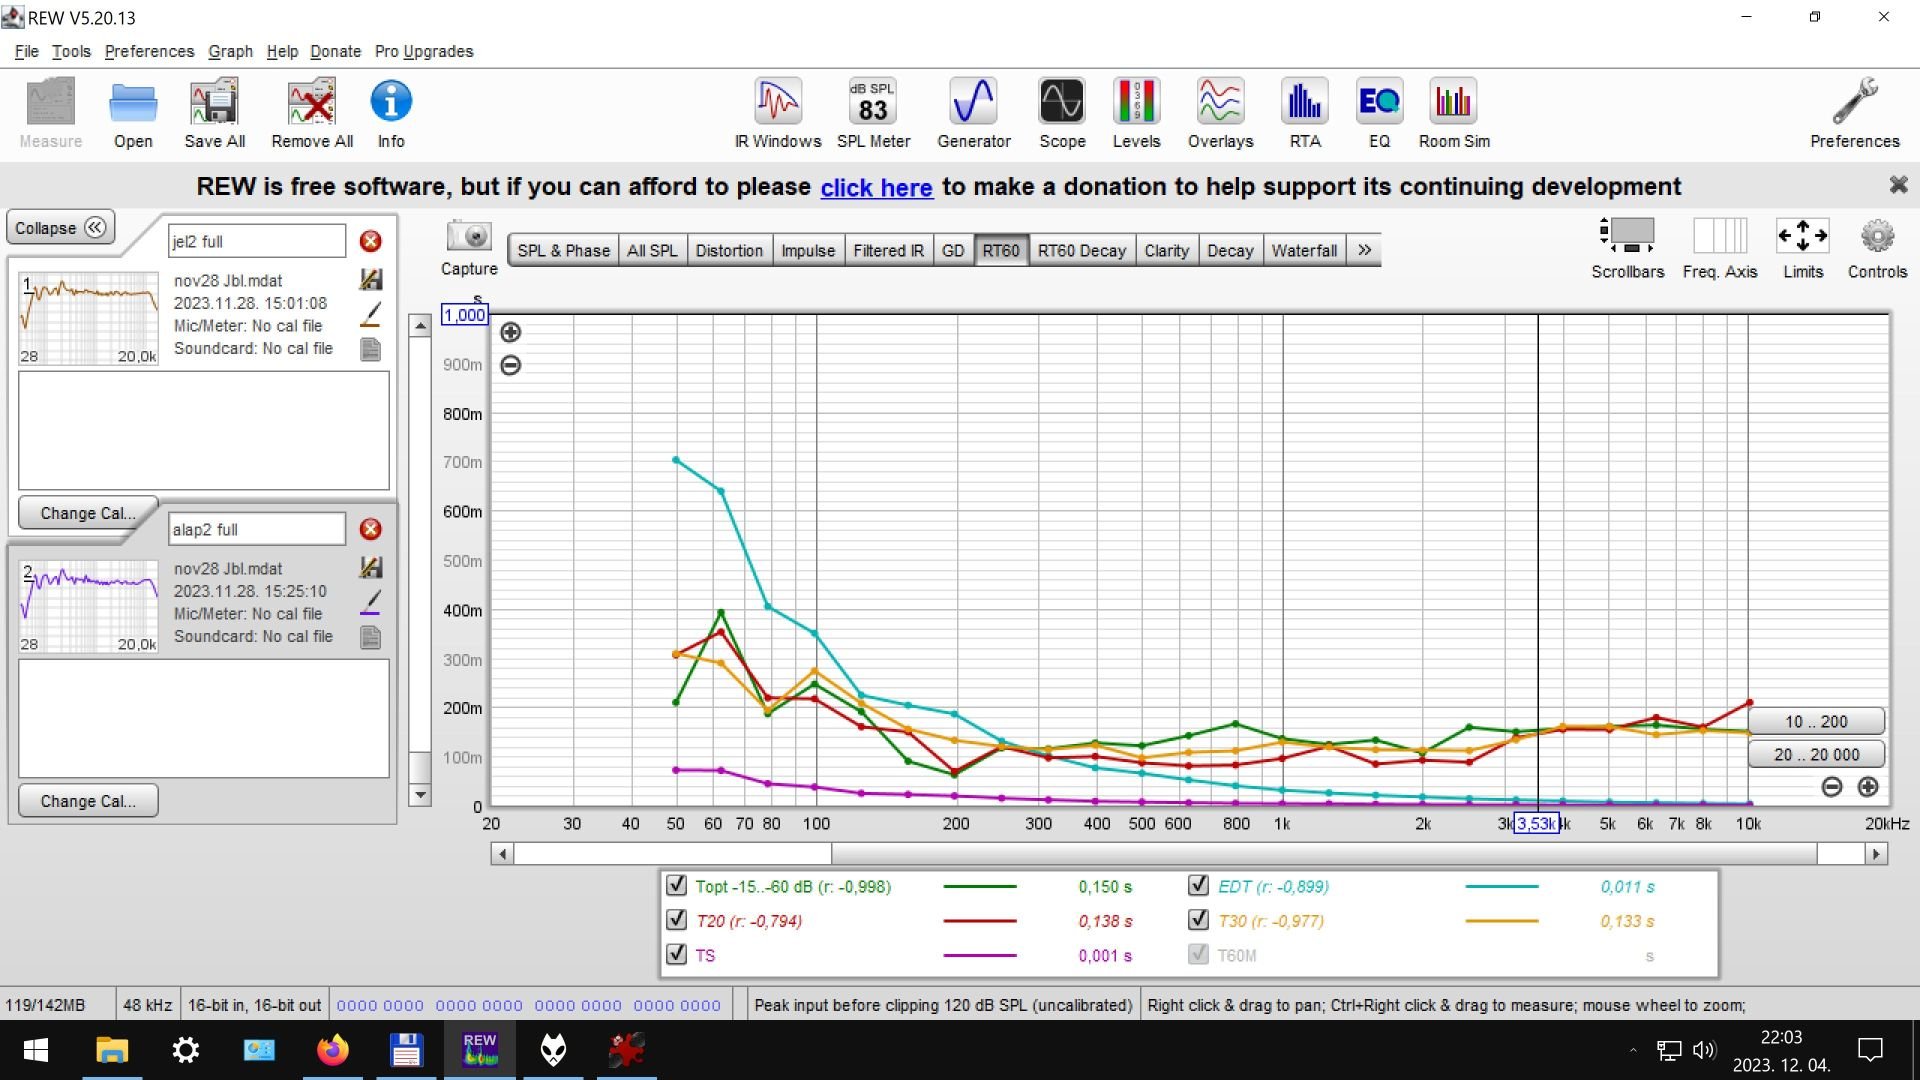The image size is (1920, 1080).
Task: Click the Capture camera icon
Action: click(468, 237)
